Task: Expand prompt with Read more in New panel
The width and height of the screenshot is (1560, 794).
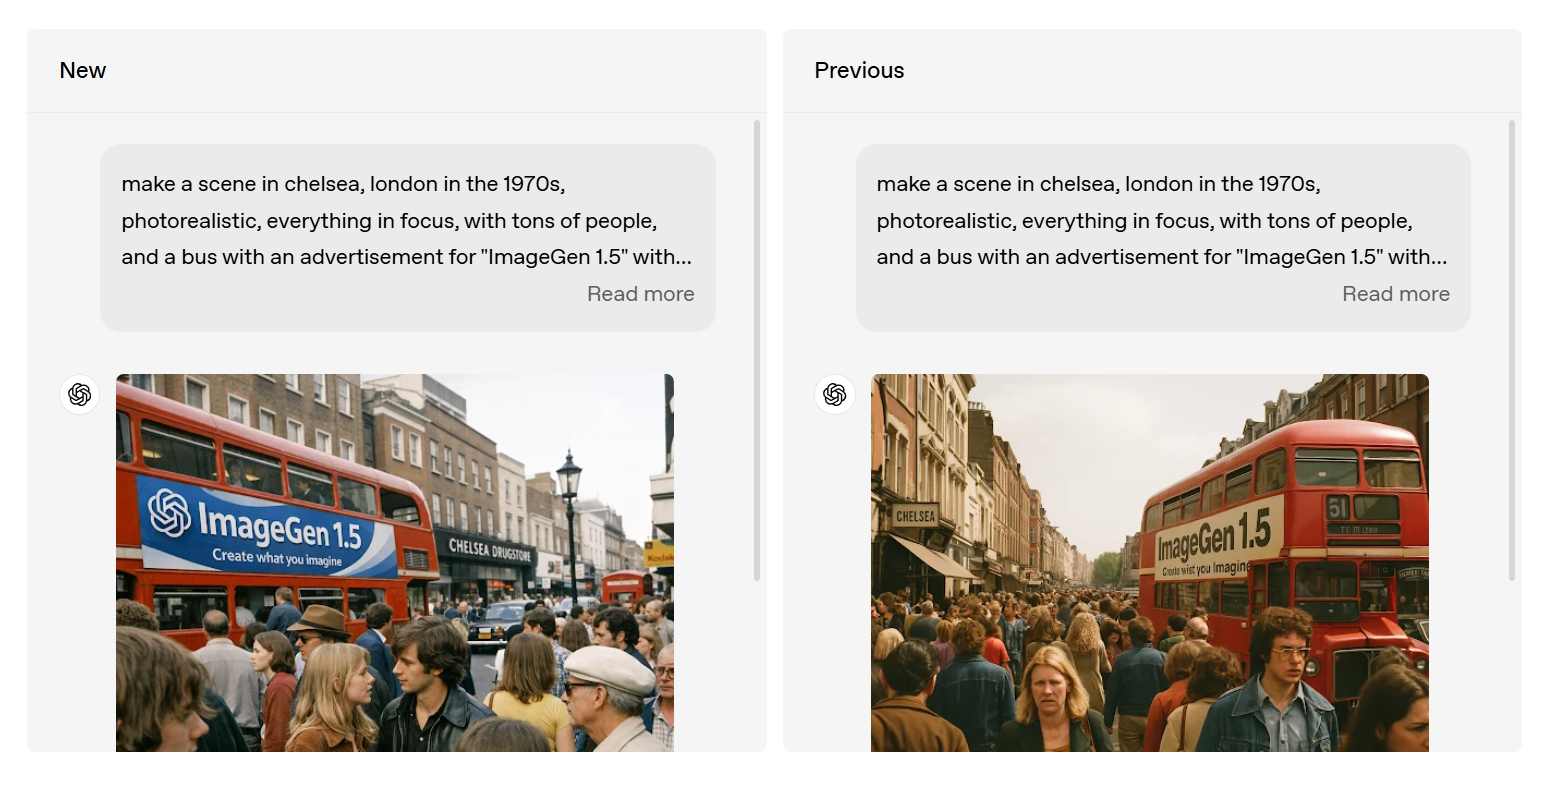Action: [x=641, y=294]
